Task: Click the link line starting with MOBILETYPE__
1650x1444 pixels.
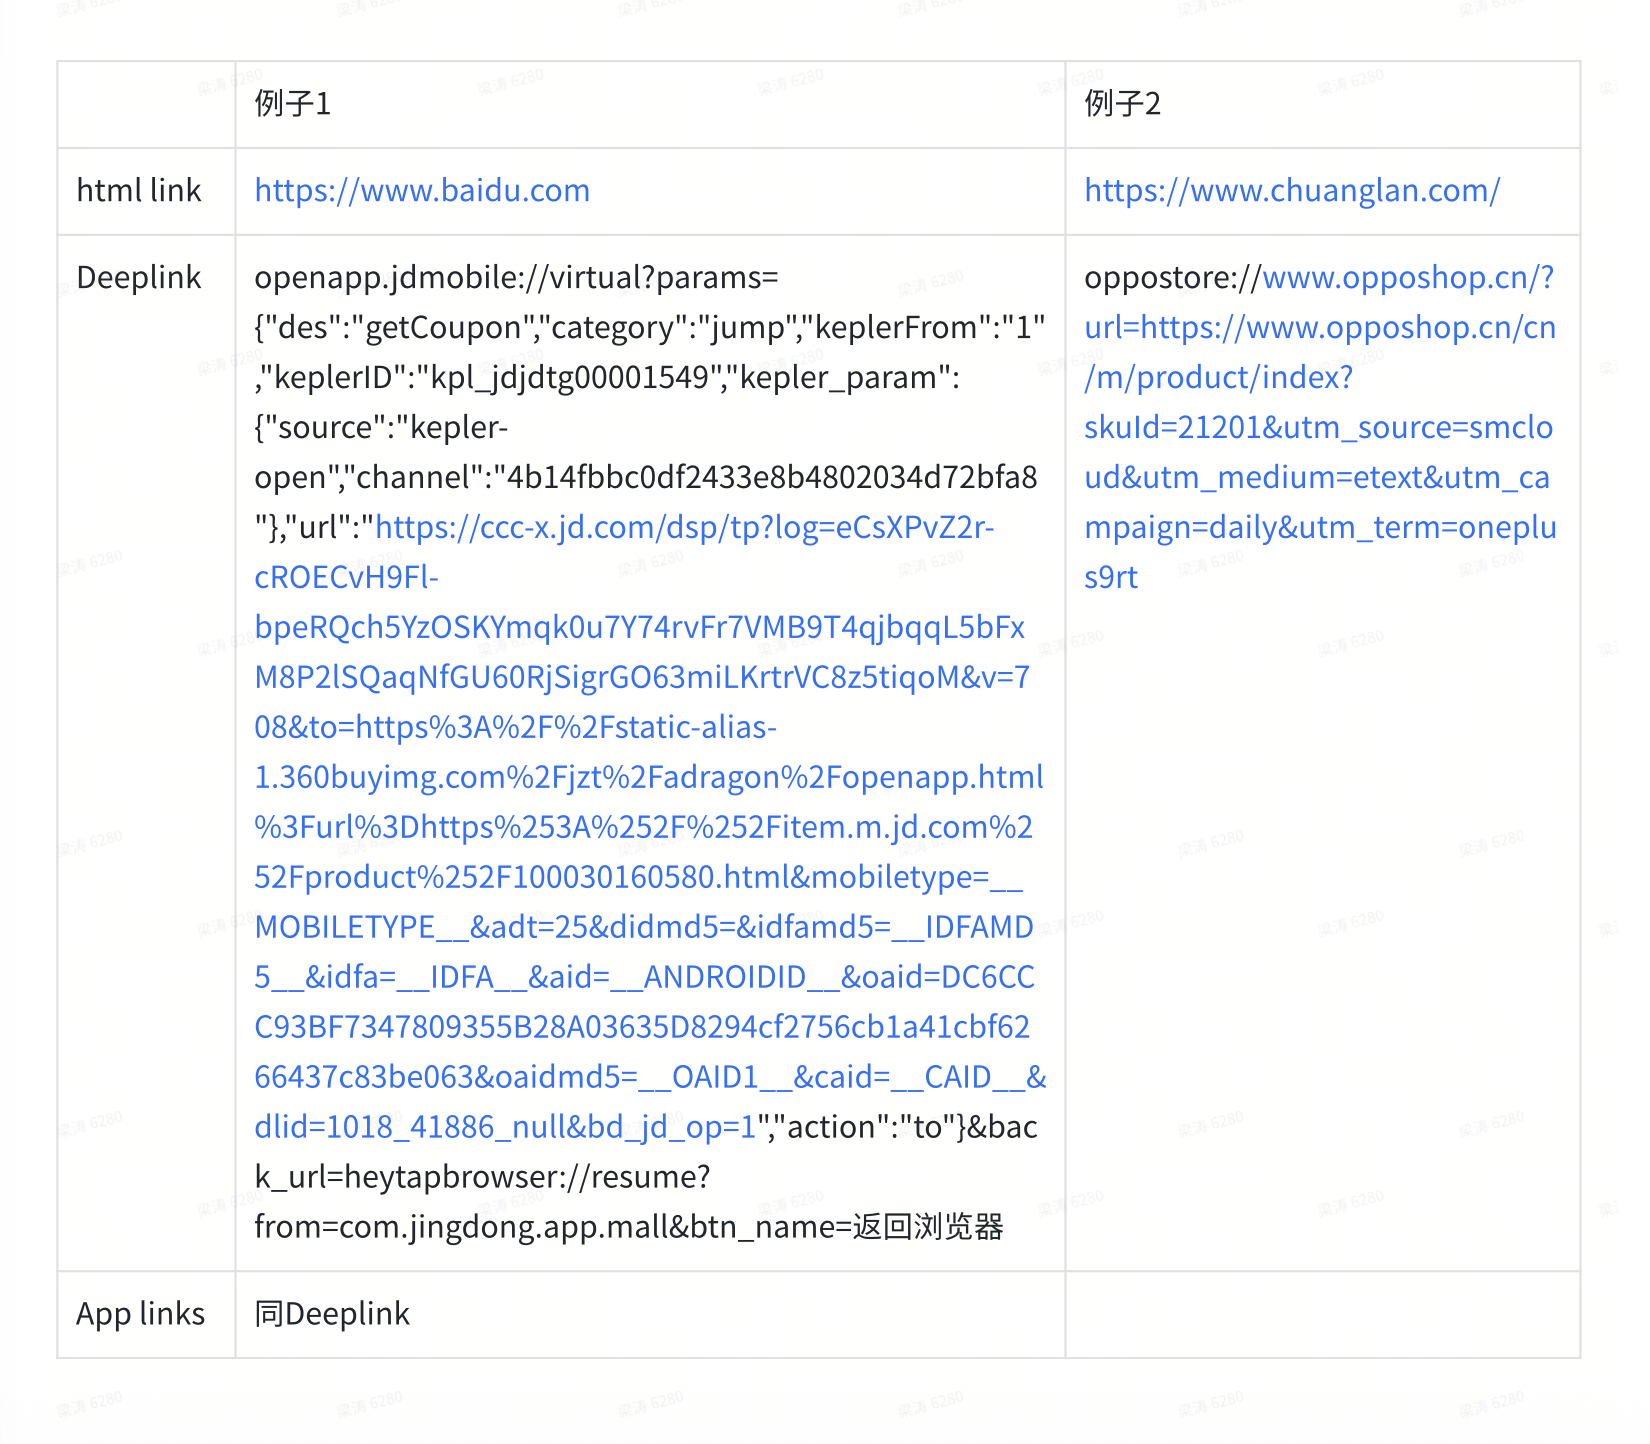Action: [x=643, y=928]
